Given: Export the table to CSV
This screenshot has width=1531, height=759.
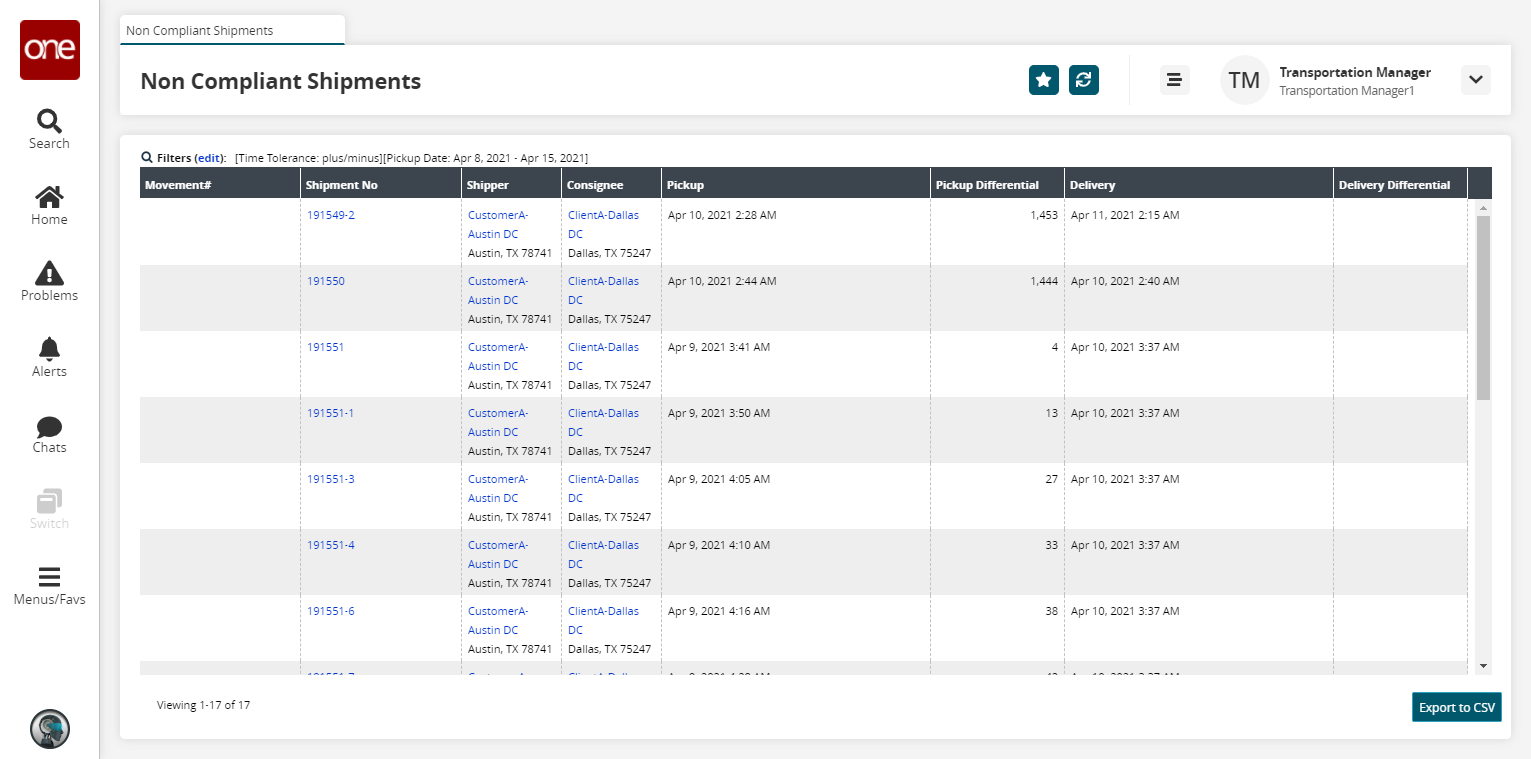Looking at the screenshot, I should [1456, 707].
